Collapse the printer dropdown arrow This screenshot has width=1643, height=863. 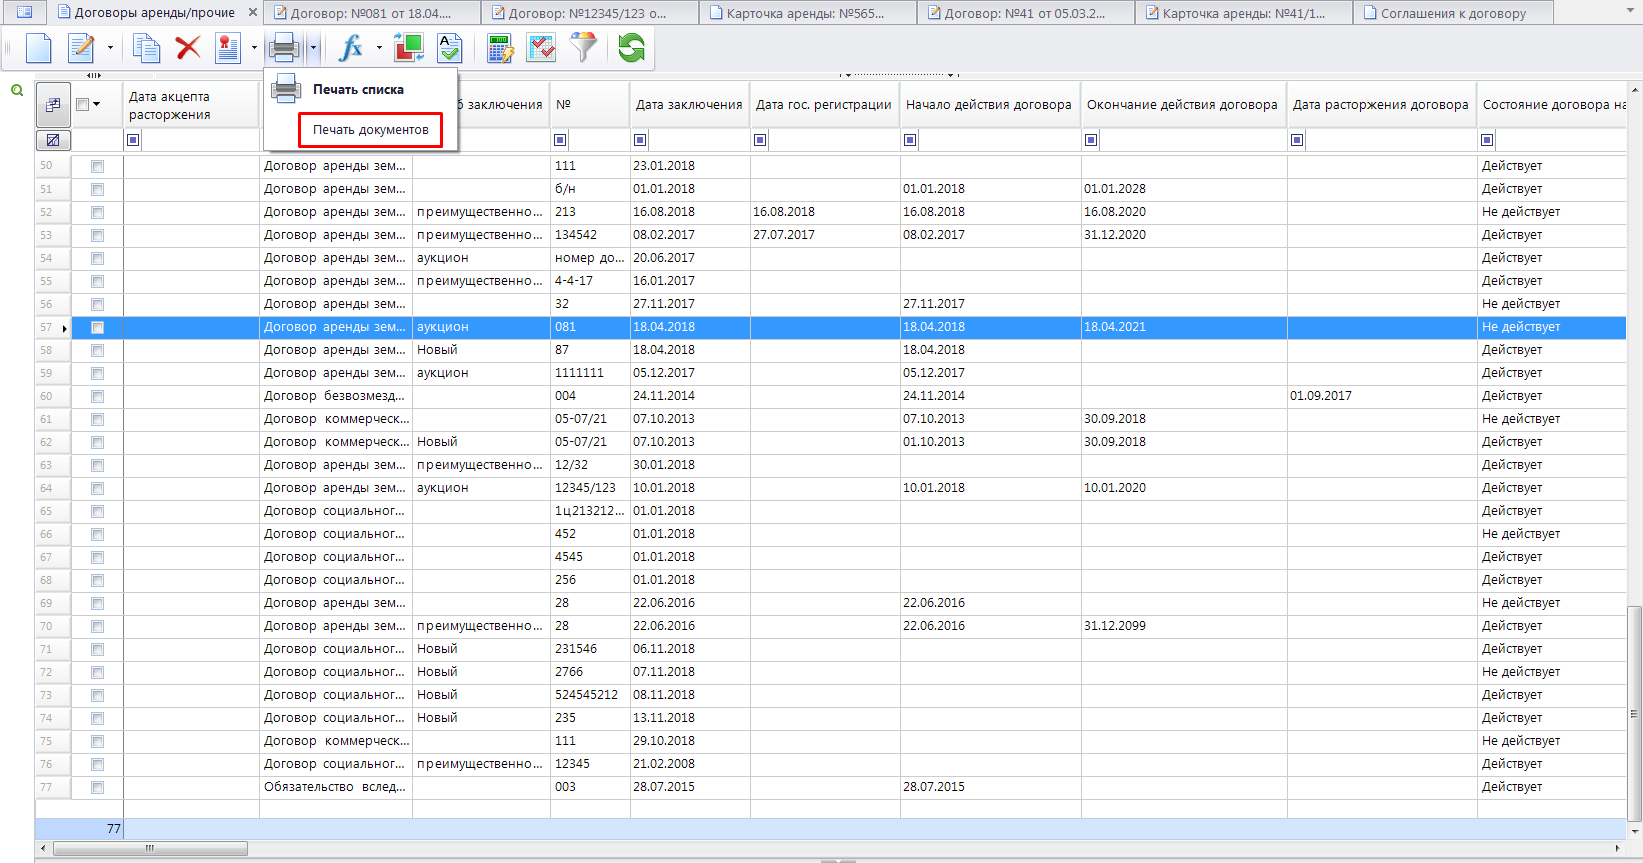point(313,48)
